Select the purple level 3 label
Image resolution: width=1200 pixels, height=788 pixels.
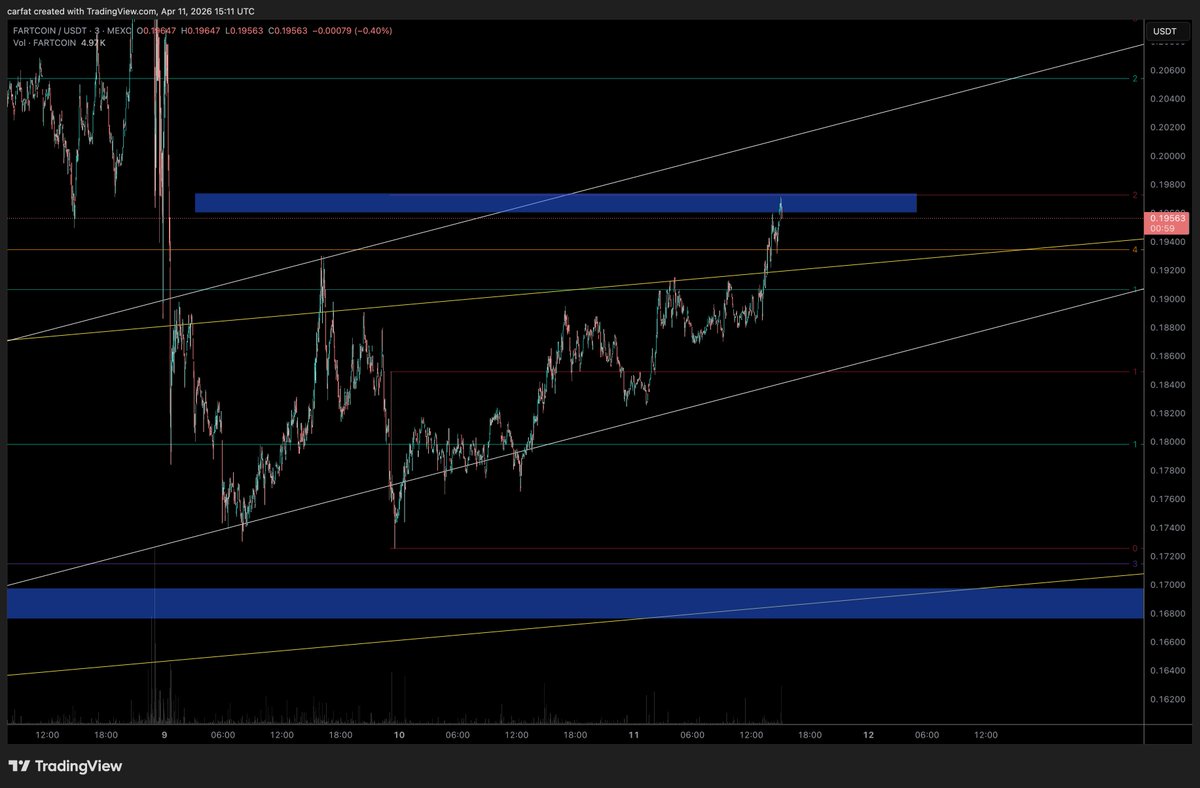[x=1134, y=564]
